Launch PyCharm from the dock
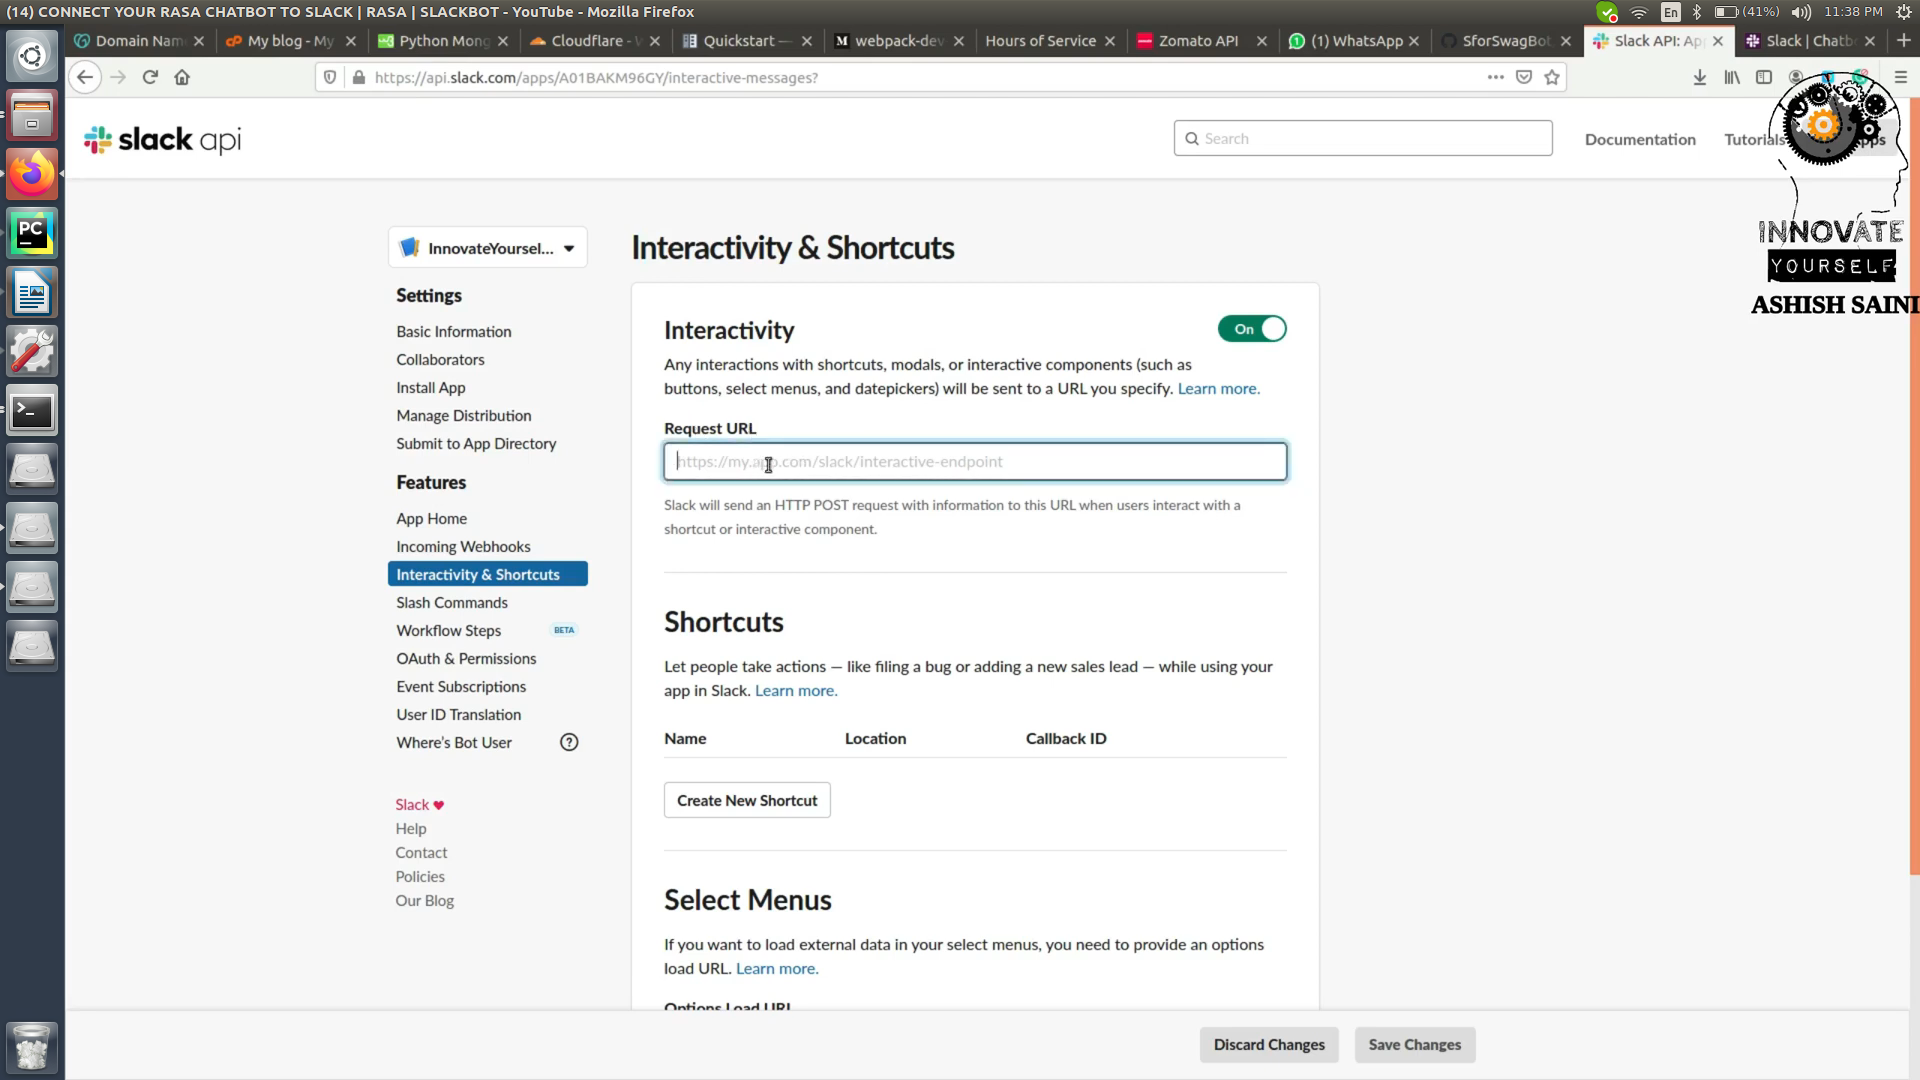The width and height of the screenshot is (1920, 1080). (x=33, y=232)
